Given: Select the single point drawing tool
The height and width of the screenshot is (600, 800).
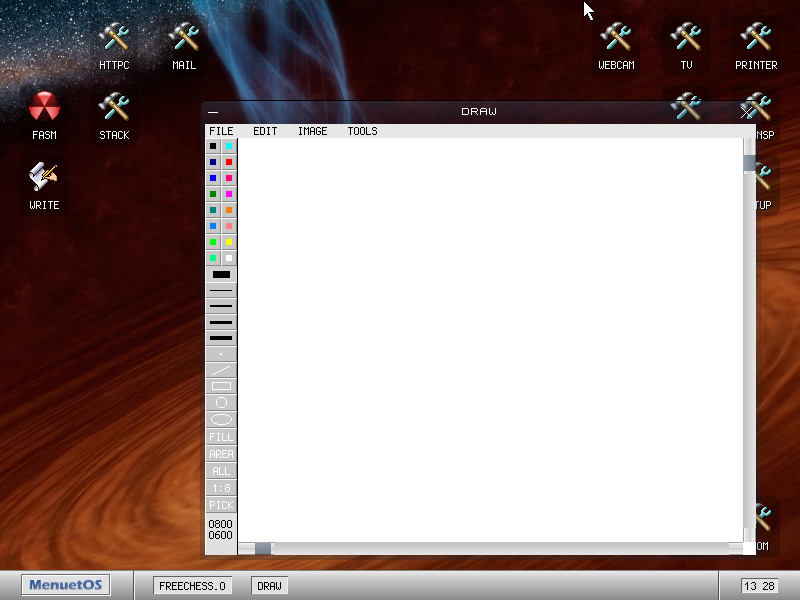Looking at the screenshot, I should 220,353.
